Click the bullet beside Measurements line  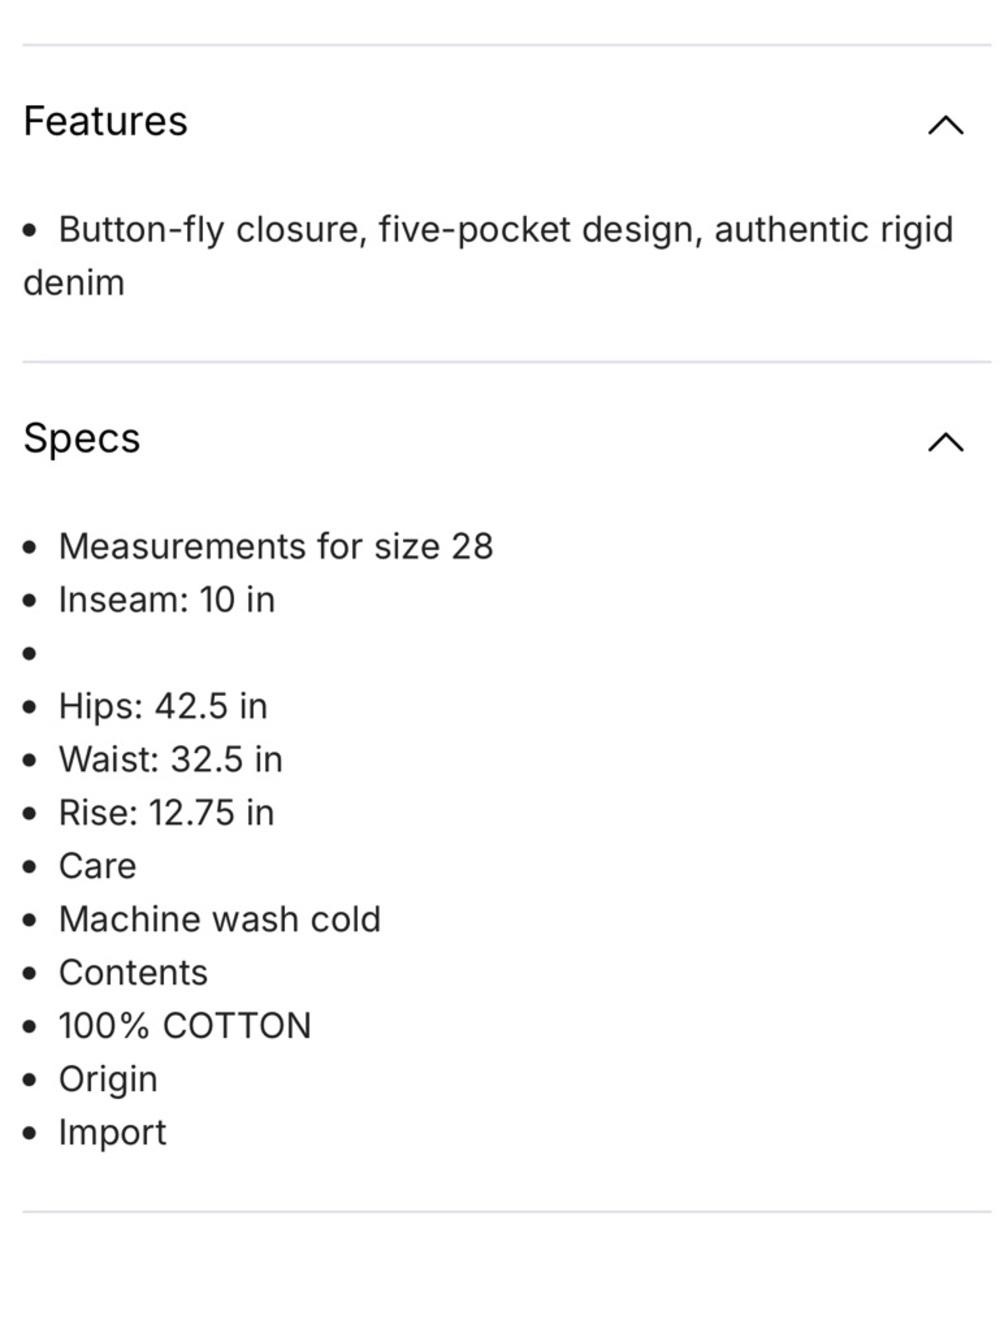tap(30, 547)
